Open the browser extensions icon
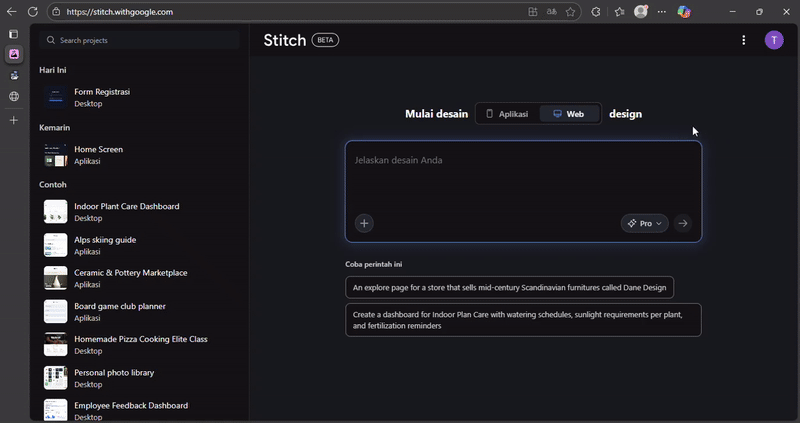This screenshot has width=800, height=423. tap(596, 12)
